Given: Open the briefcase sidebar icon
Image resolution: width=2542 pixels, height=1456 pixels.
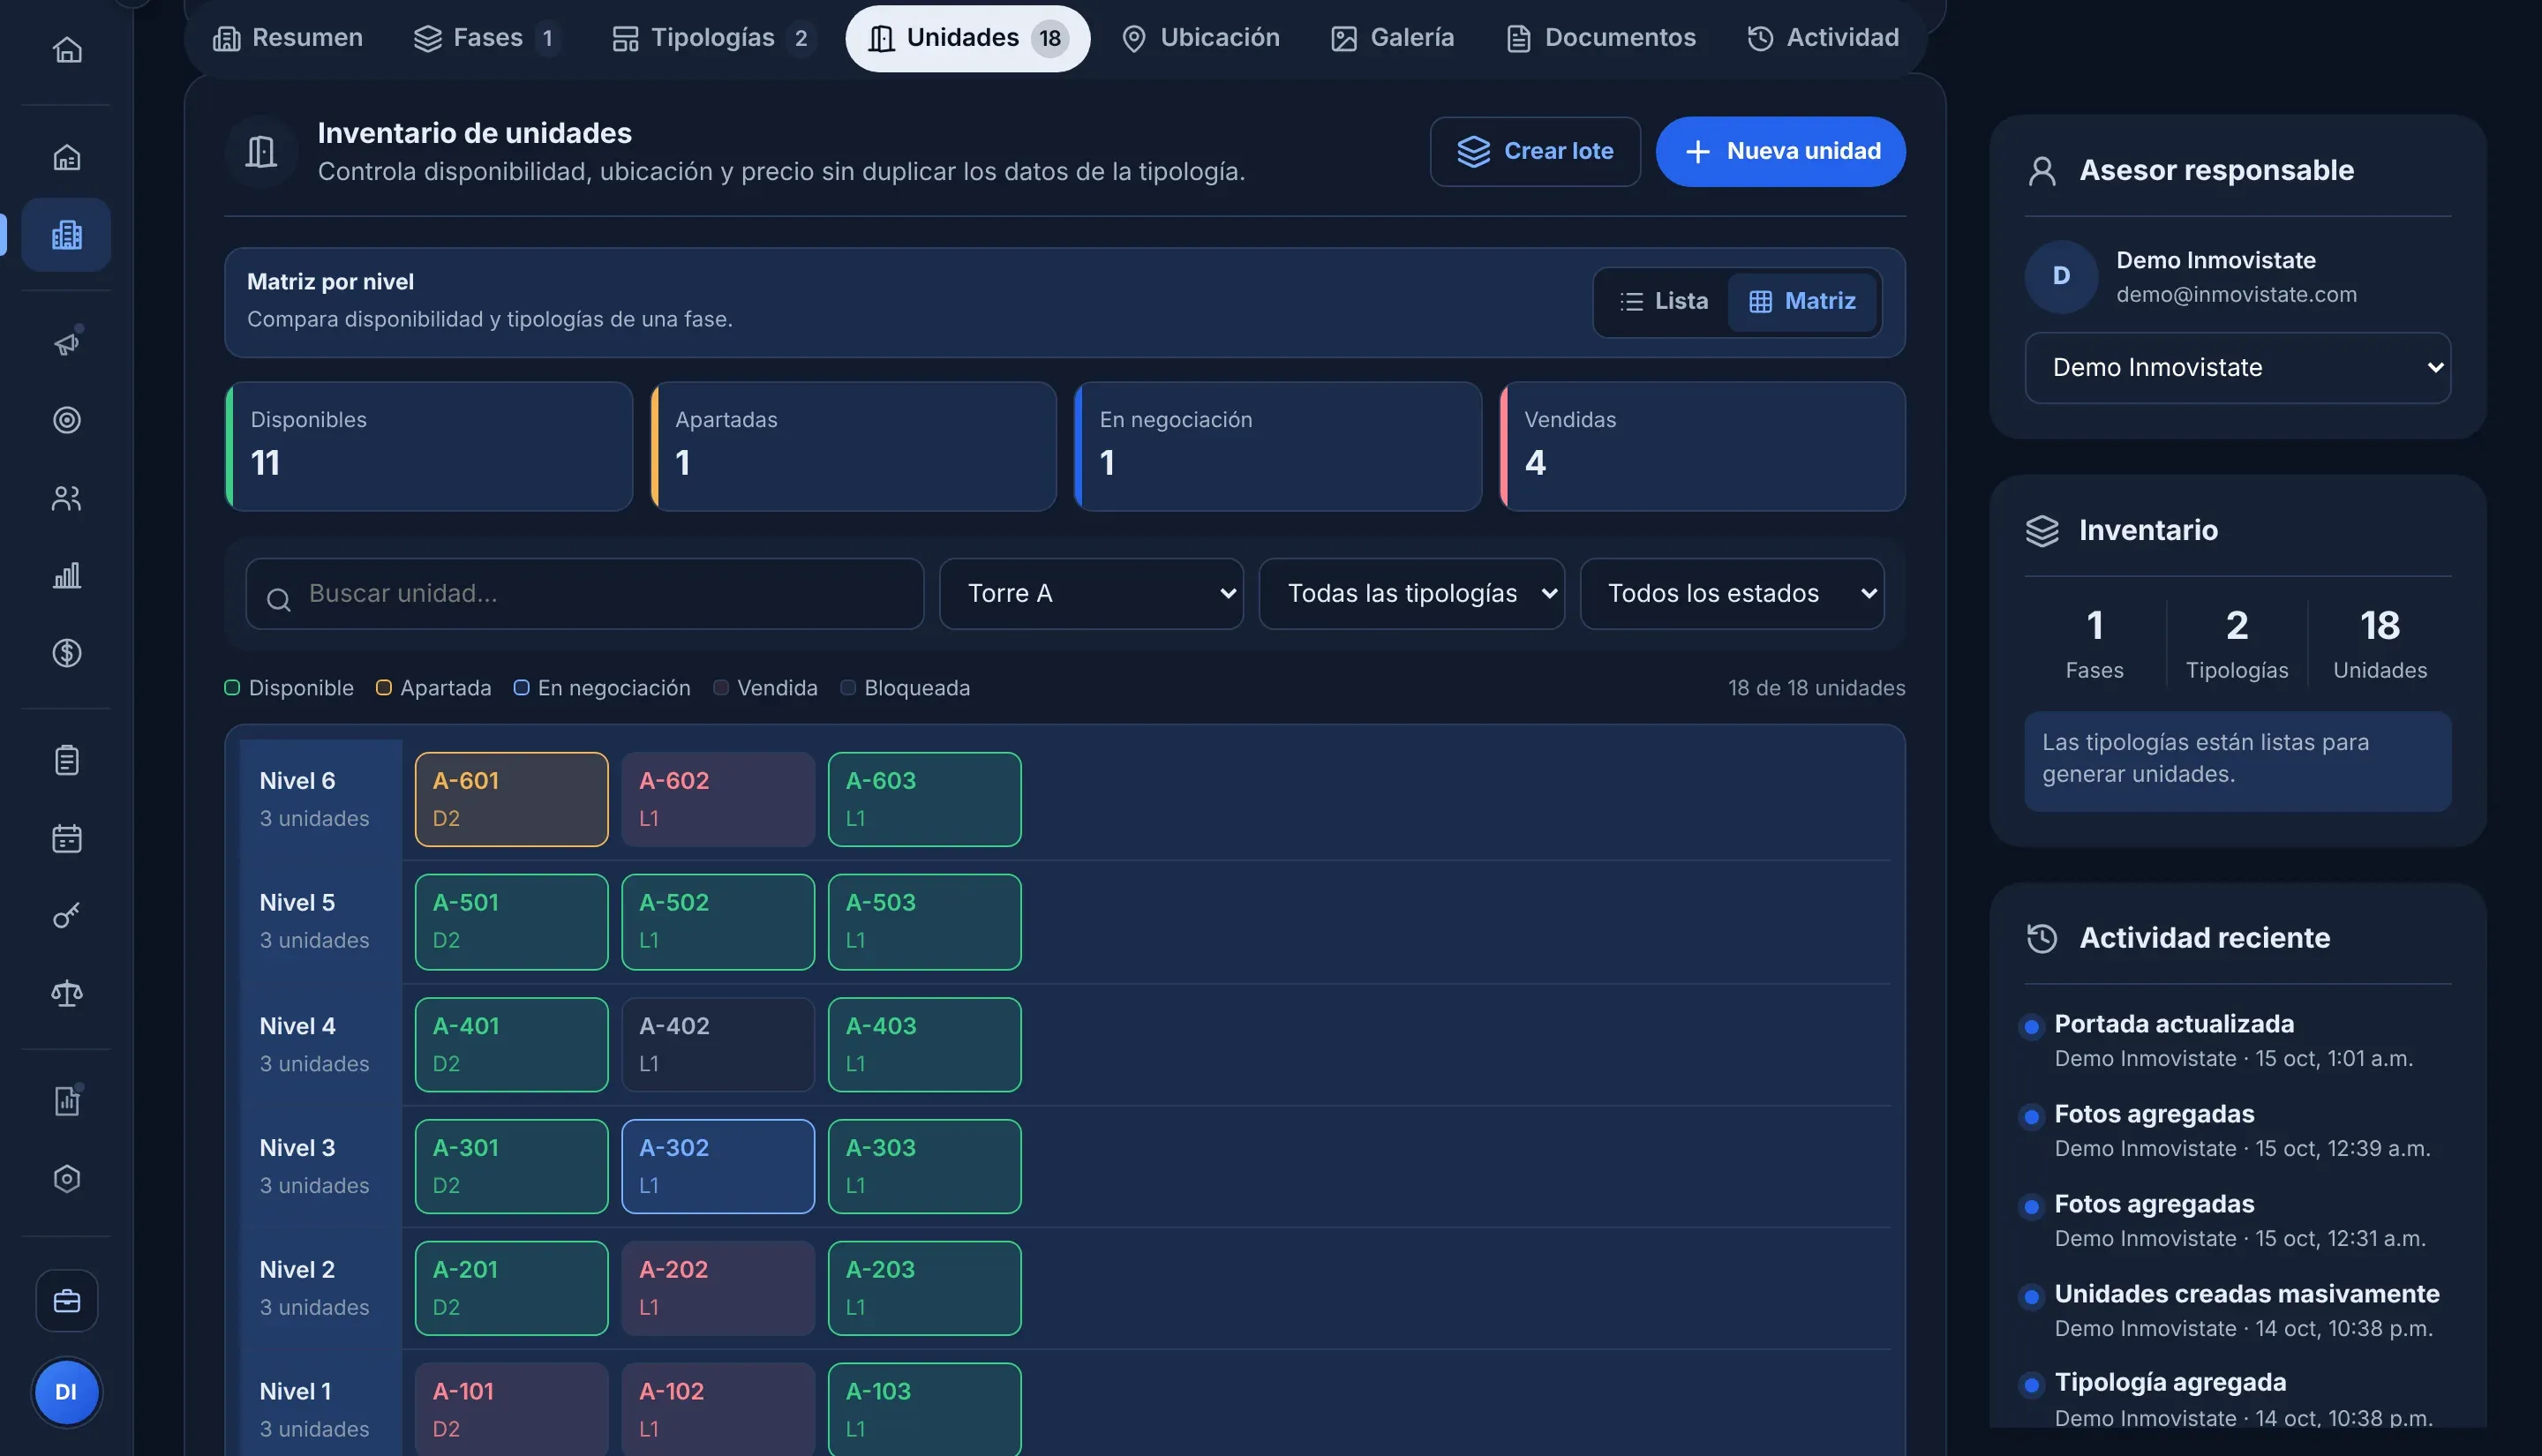Looking at the screenshot, I should click(x=67, y=1301).
